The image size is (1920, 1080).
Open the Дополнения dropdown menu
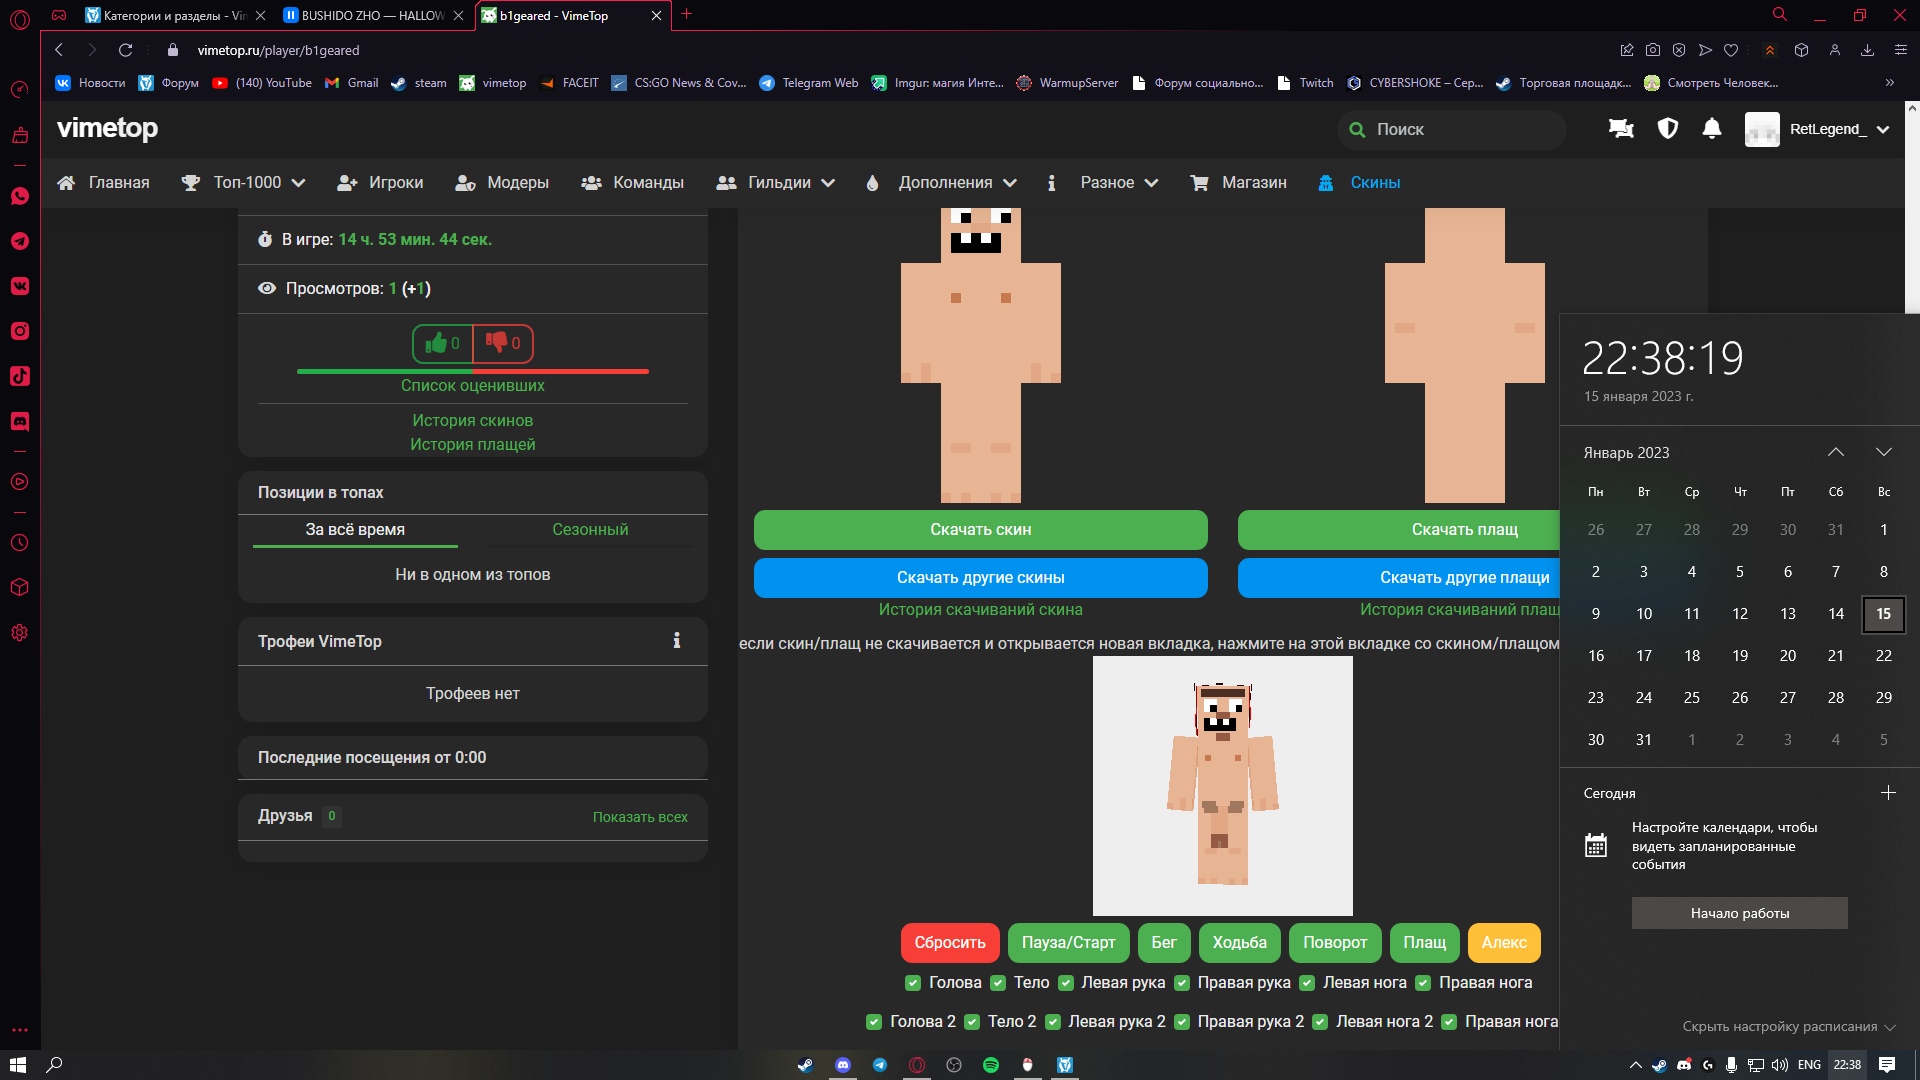pos(944,183)
